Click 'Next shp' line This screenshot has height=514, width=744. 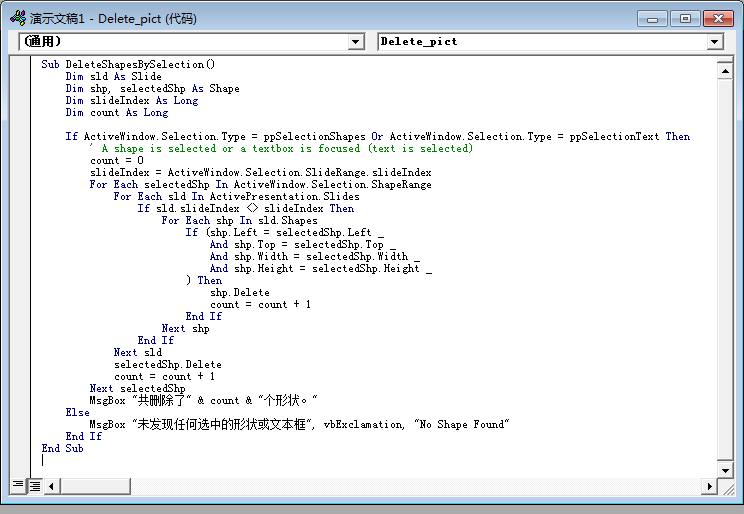click(186, 328)
